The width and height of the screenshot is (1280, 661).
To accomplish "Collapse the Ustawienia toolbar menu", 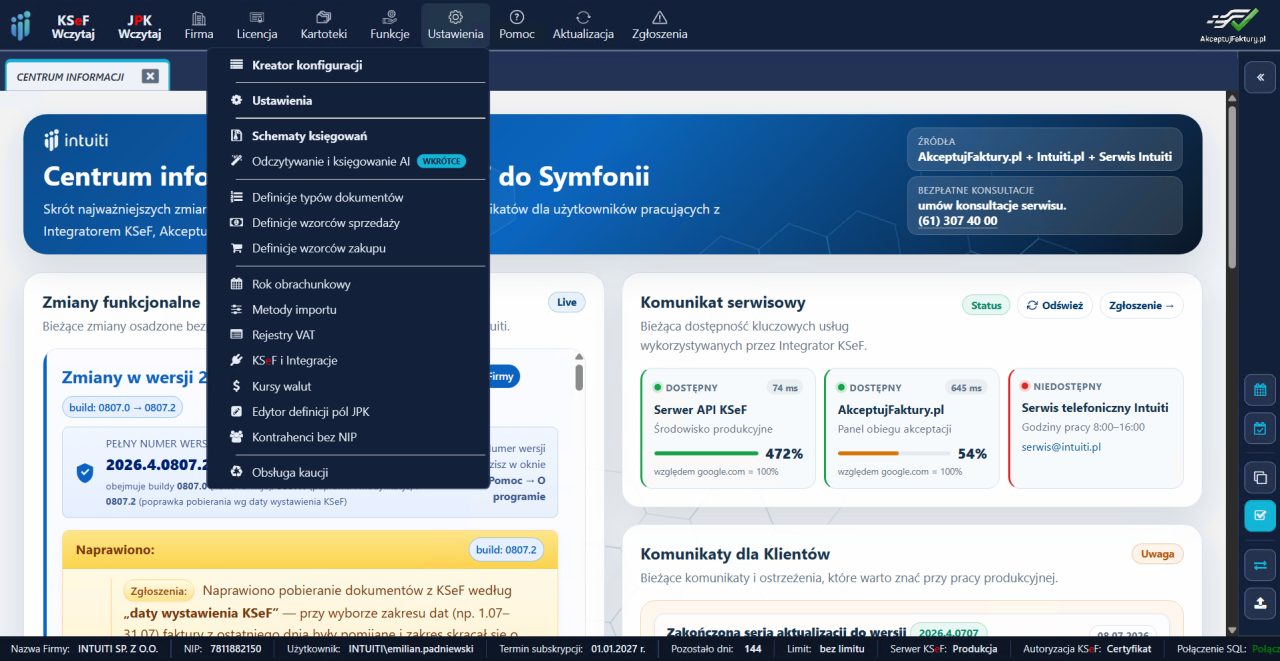I will (455, 26).
